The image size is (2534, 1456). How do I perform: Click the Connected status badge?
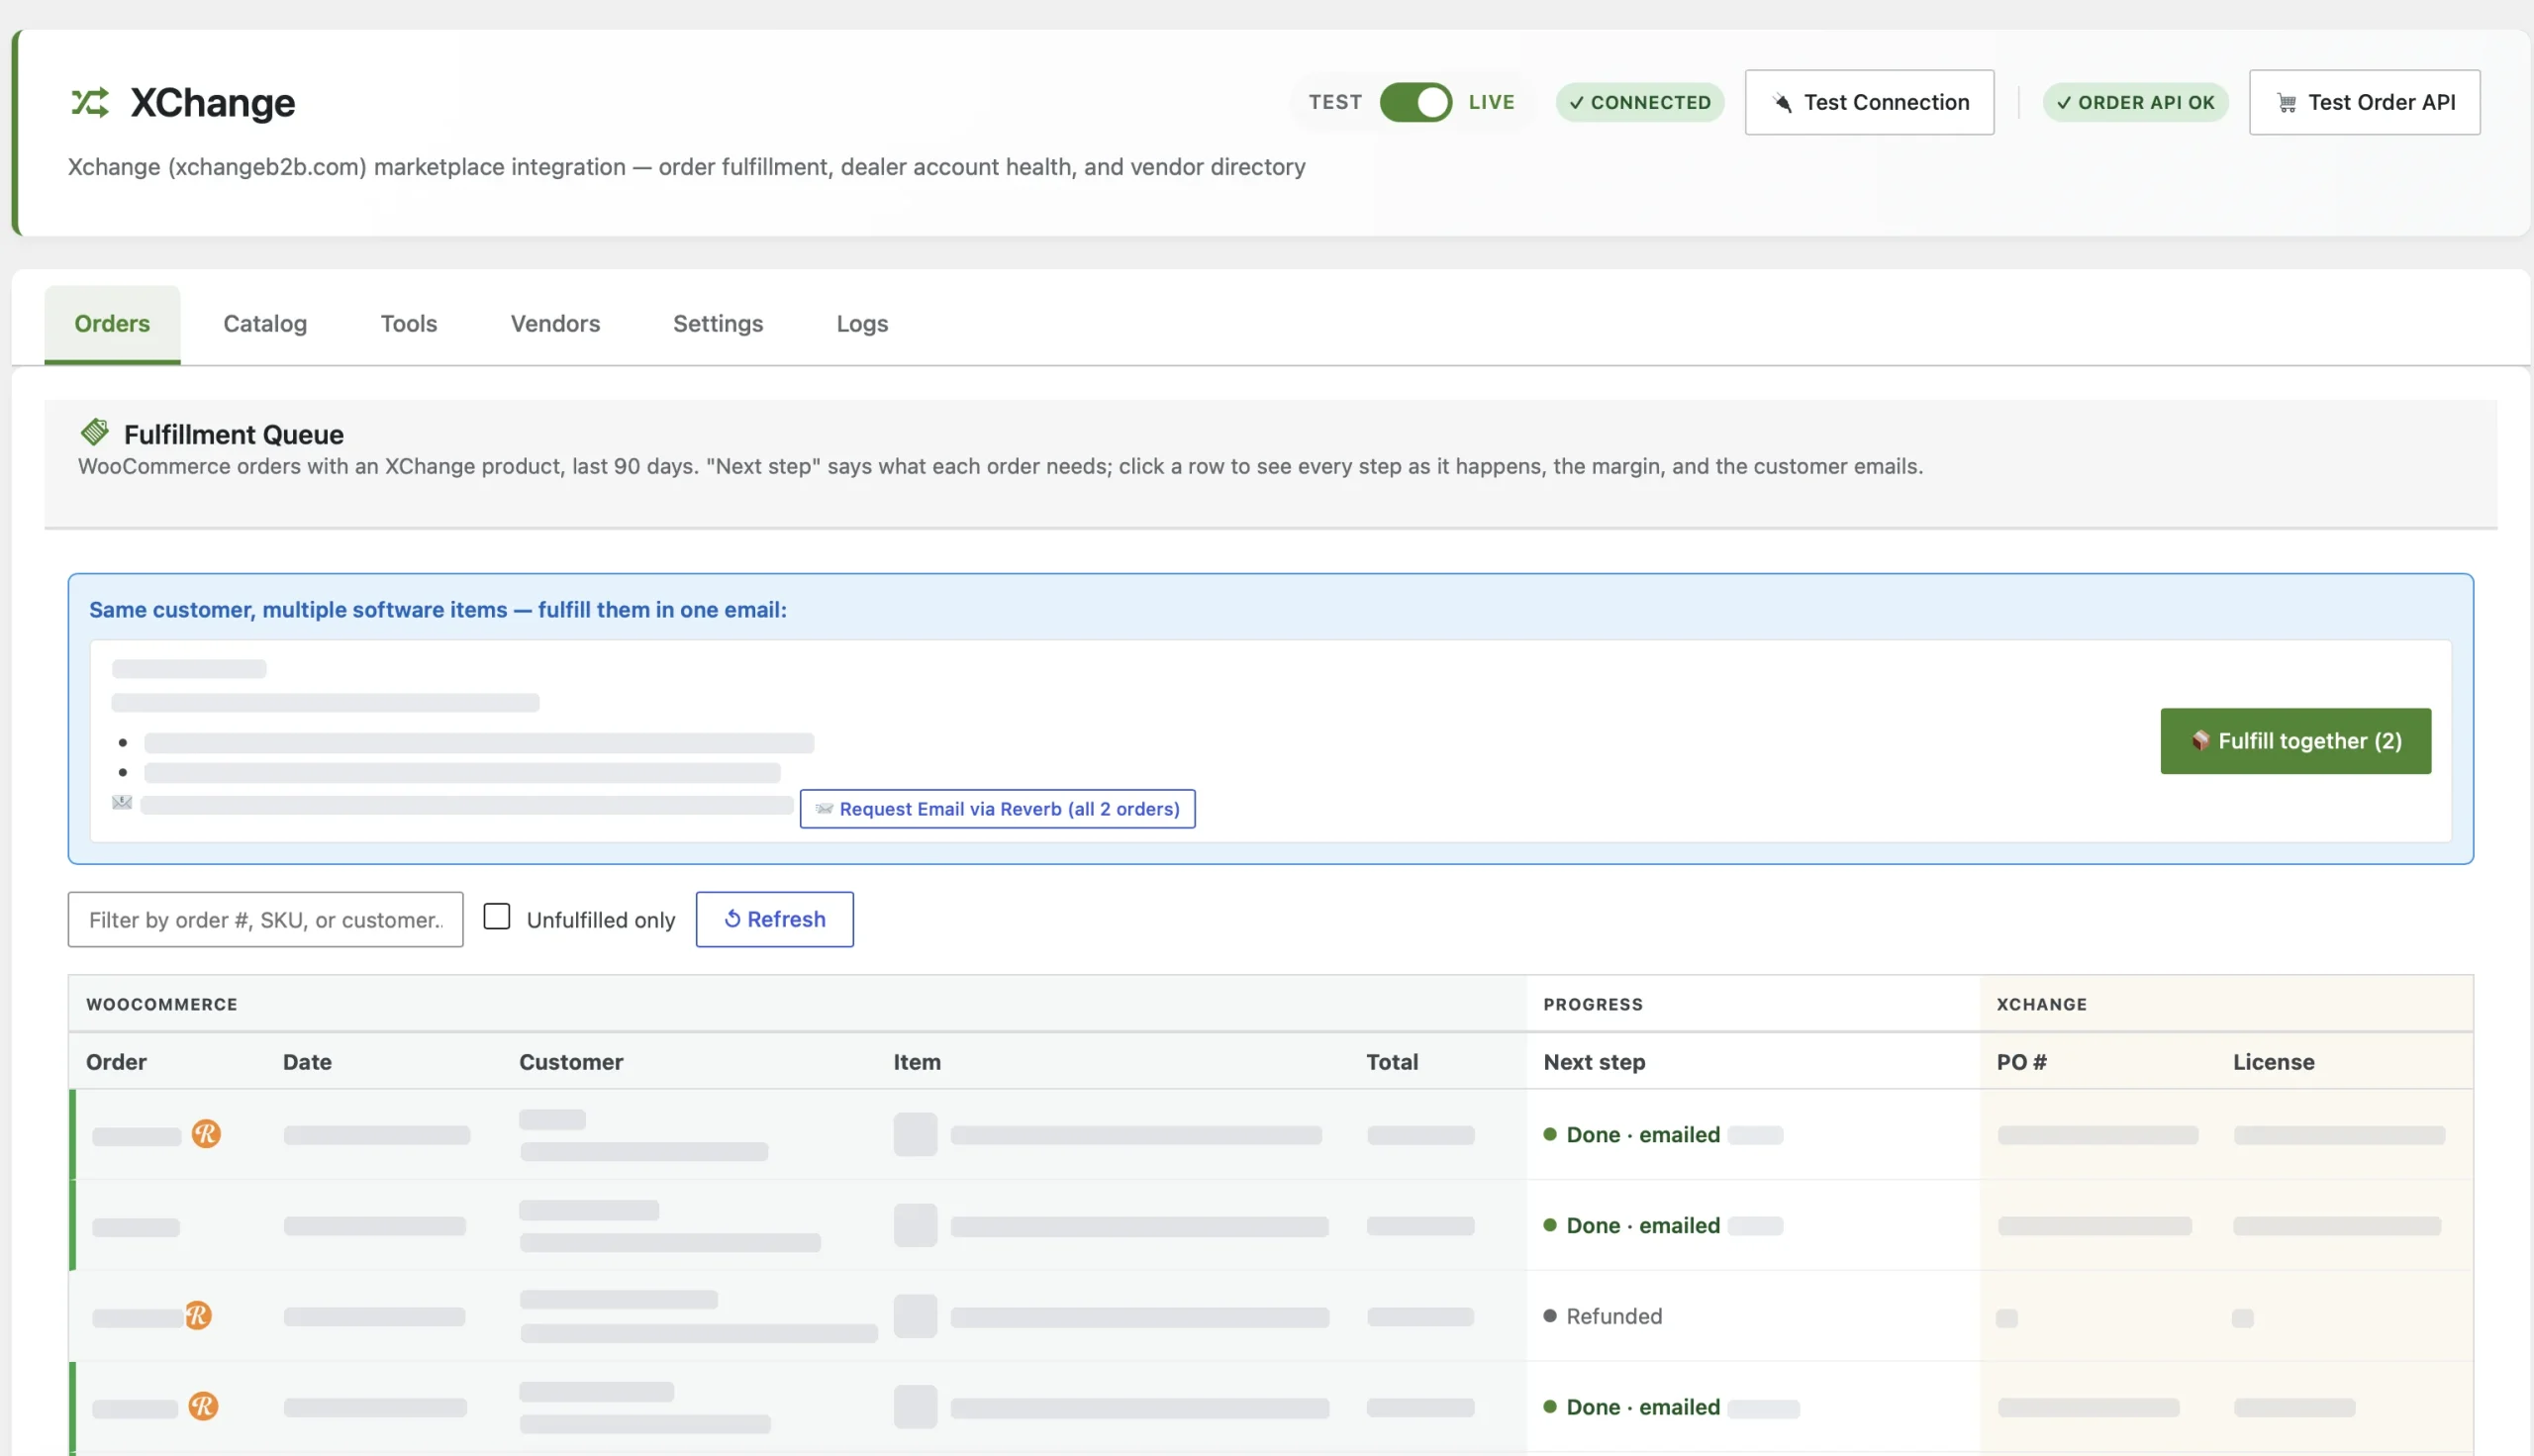pyautogui.click(x=1639, y=102)
